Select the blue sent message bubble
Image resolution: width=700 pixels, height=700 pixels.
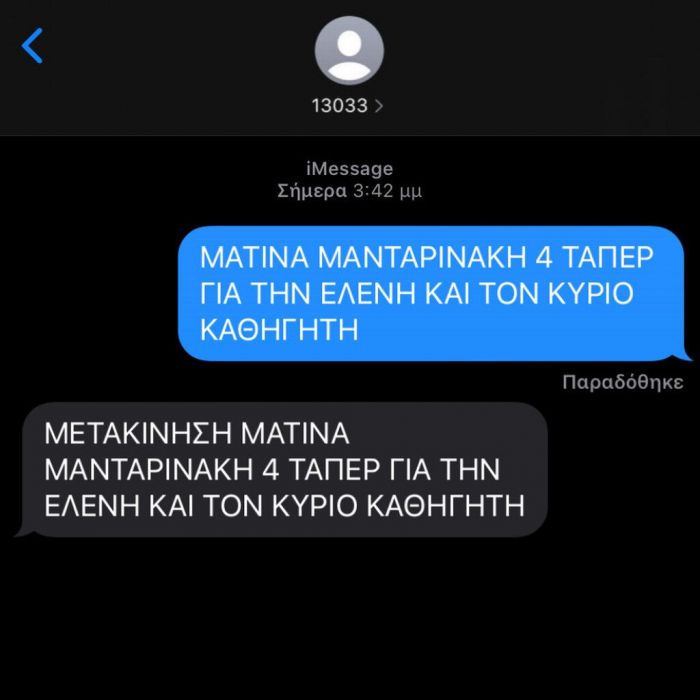431,293
